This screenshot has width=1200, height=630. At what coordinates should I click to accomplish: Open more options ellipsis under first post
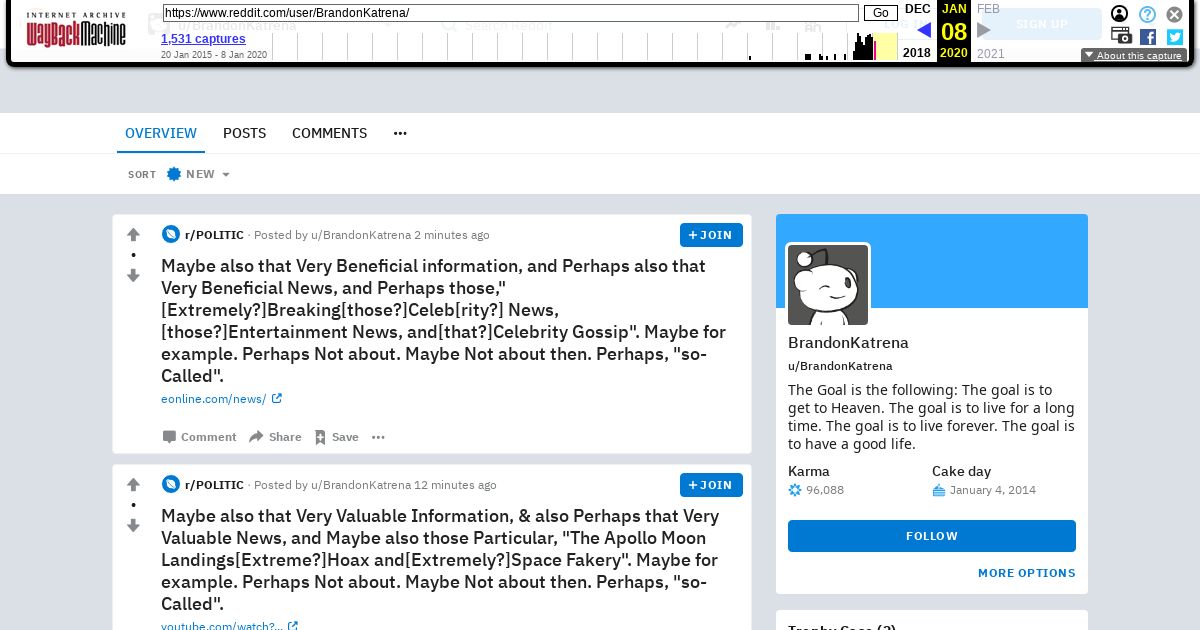[378, 437]
